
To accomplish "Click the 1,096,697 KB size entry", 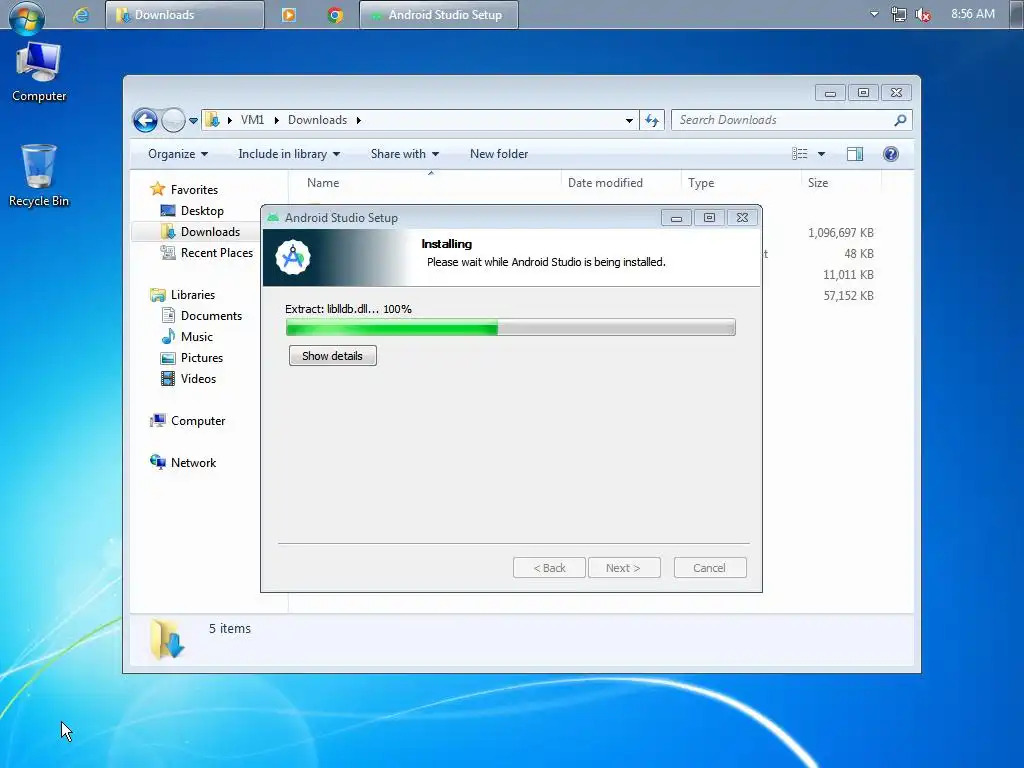I will click(x=840, y=233).
